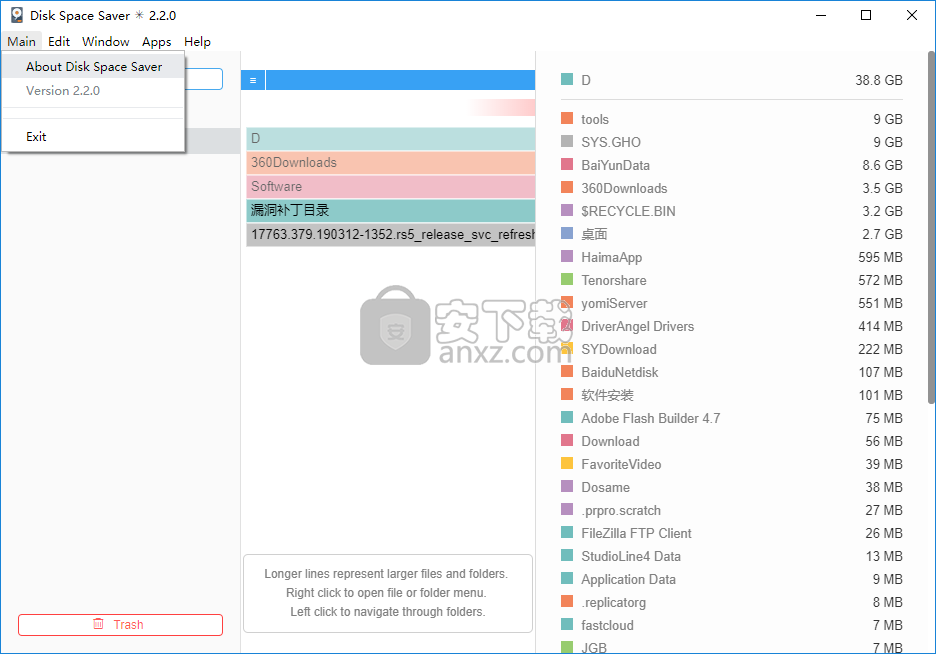Click teal swatch beside Adobe Flash Builder
The image size is (936, 654).
567,417
